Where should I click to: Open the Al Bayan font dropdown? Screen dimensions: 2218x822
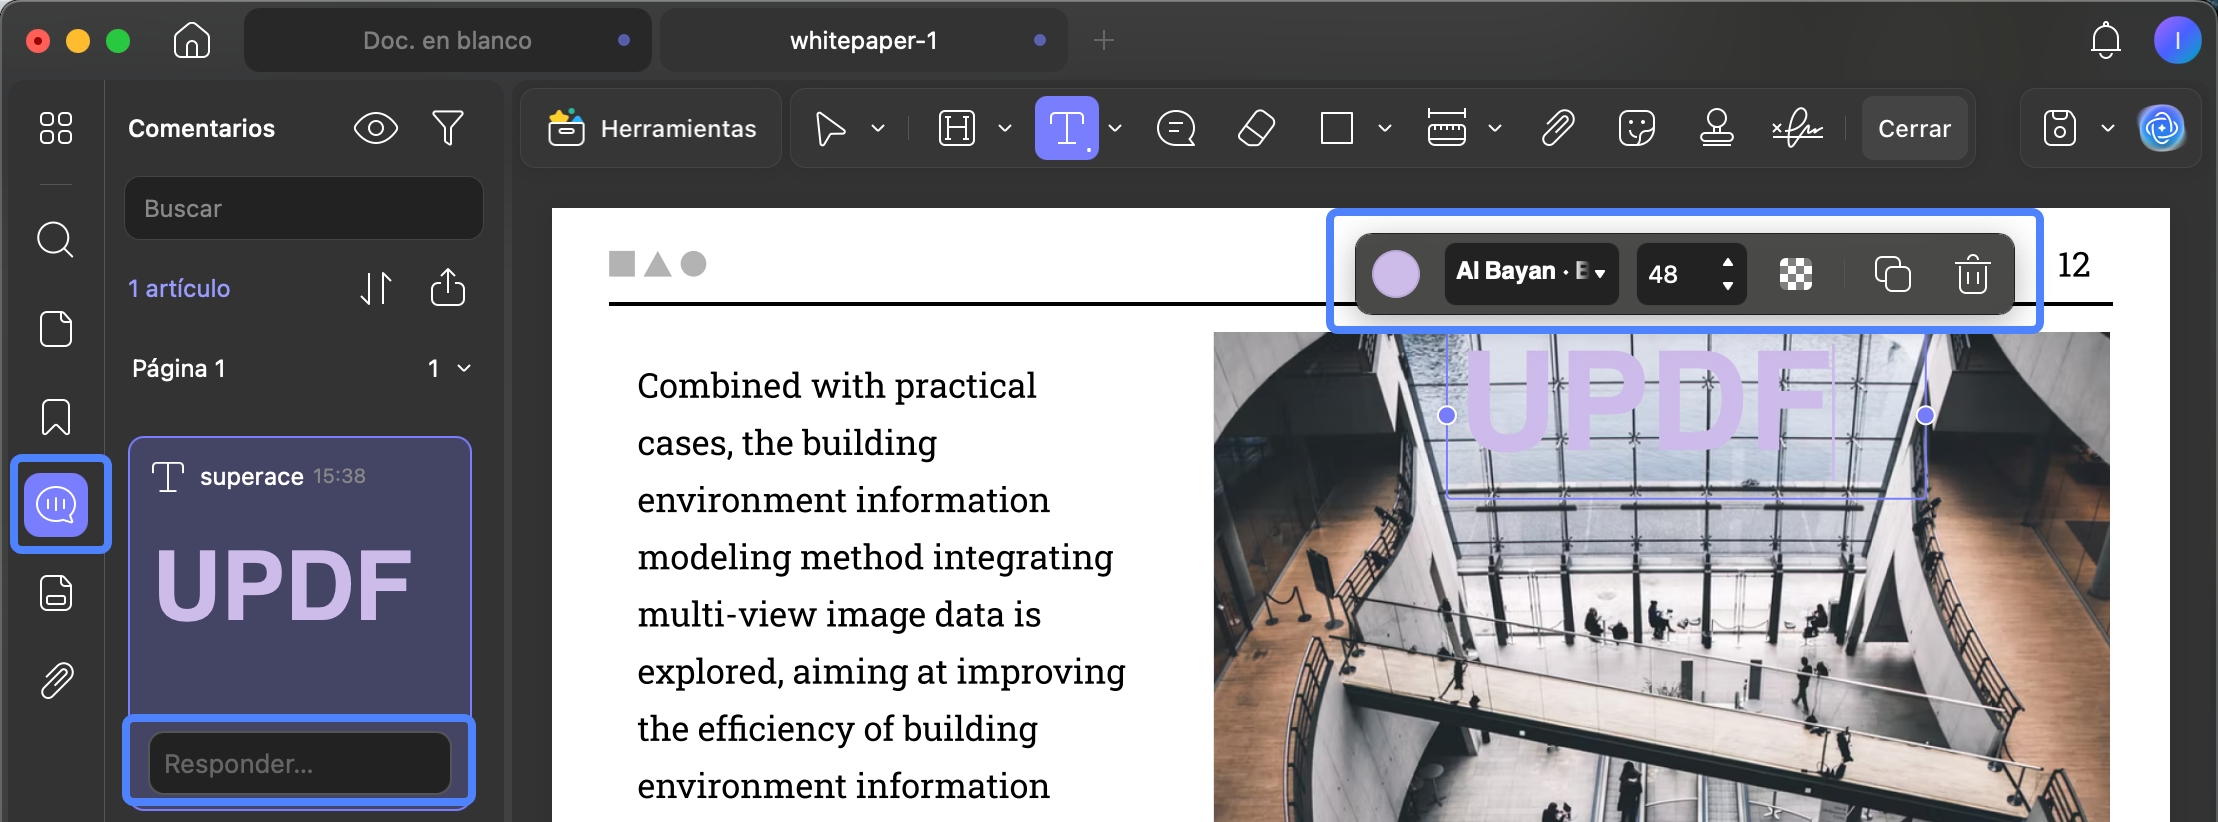pos(1531,273)
